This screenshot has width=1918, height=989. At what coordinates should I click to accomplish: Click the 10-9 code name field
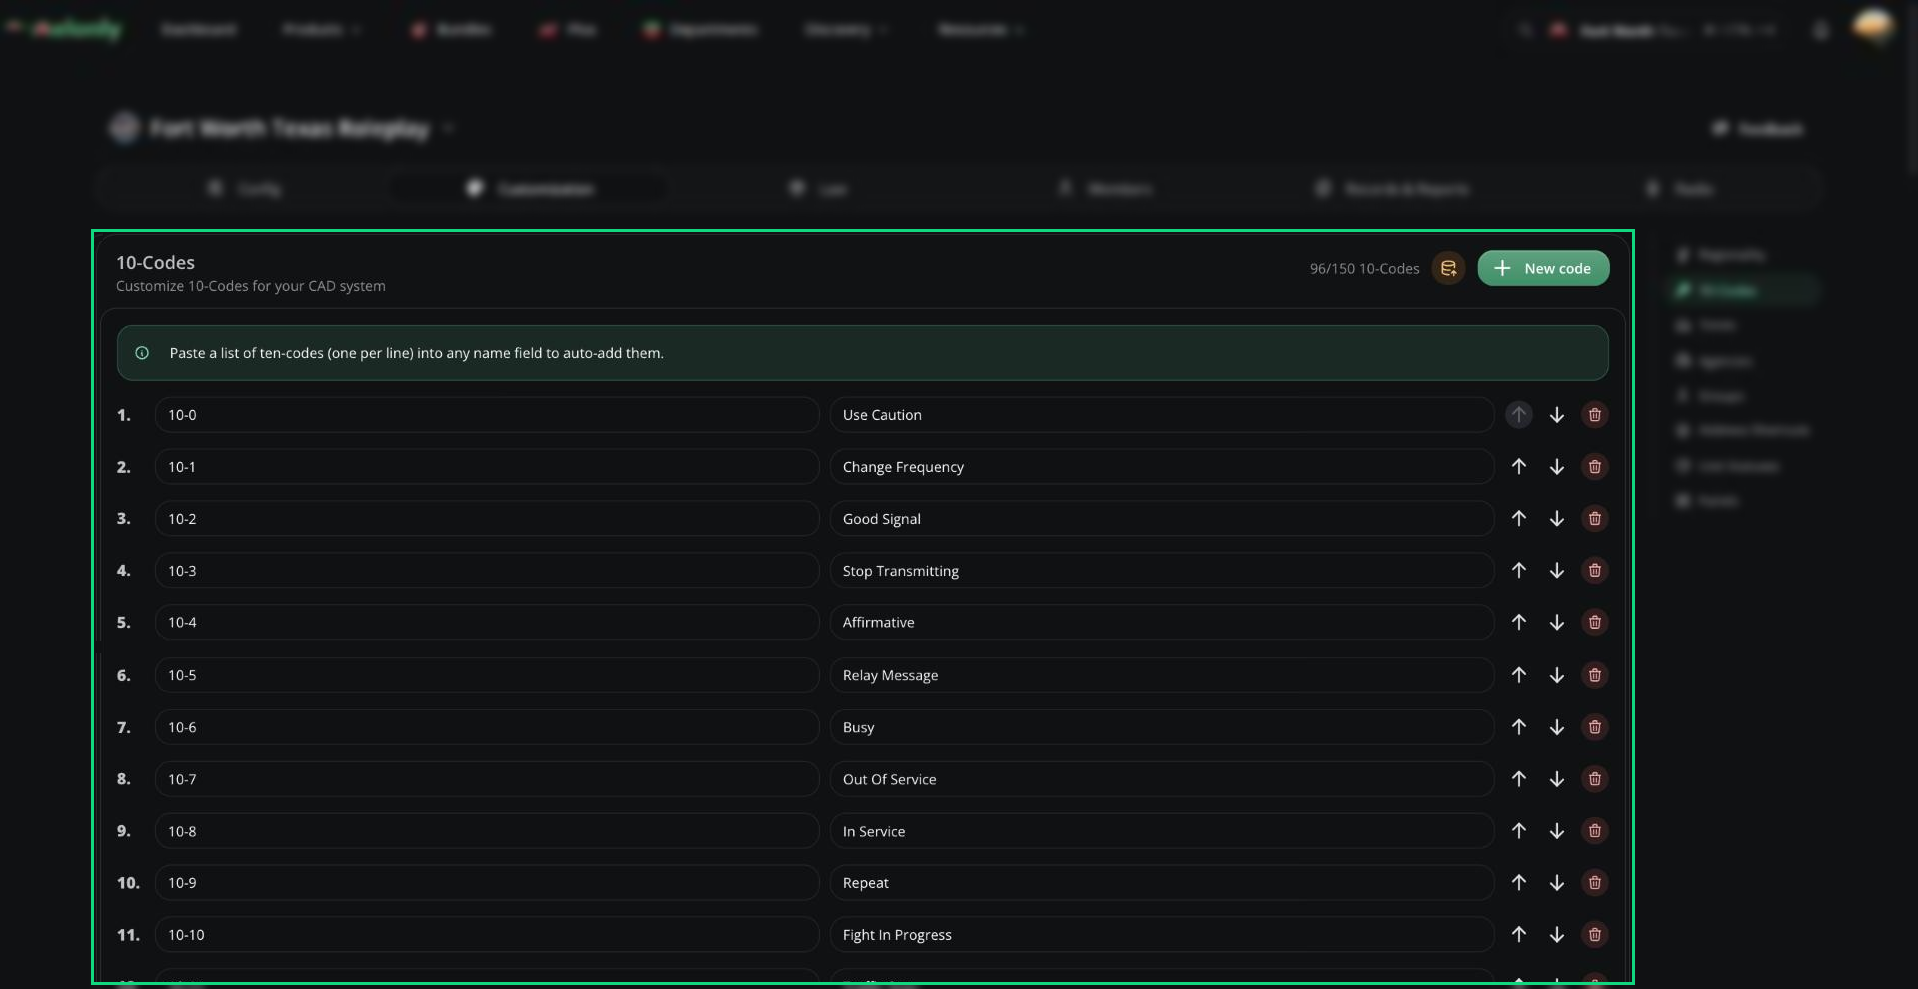(487, 883)
